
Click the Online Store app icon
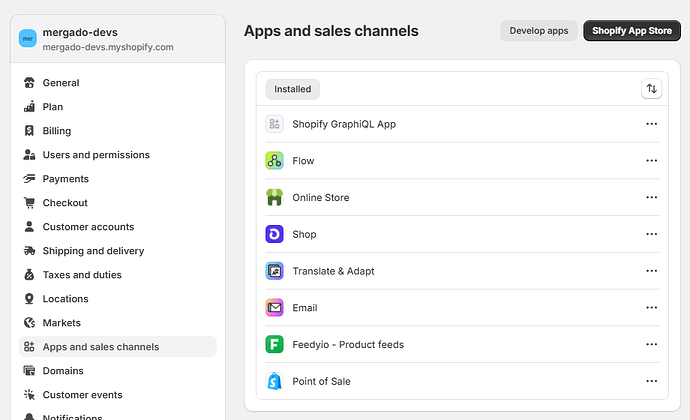click(x=275, y=198)
